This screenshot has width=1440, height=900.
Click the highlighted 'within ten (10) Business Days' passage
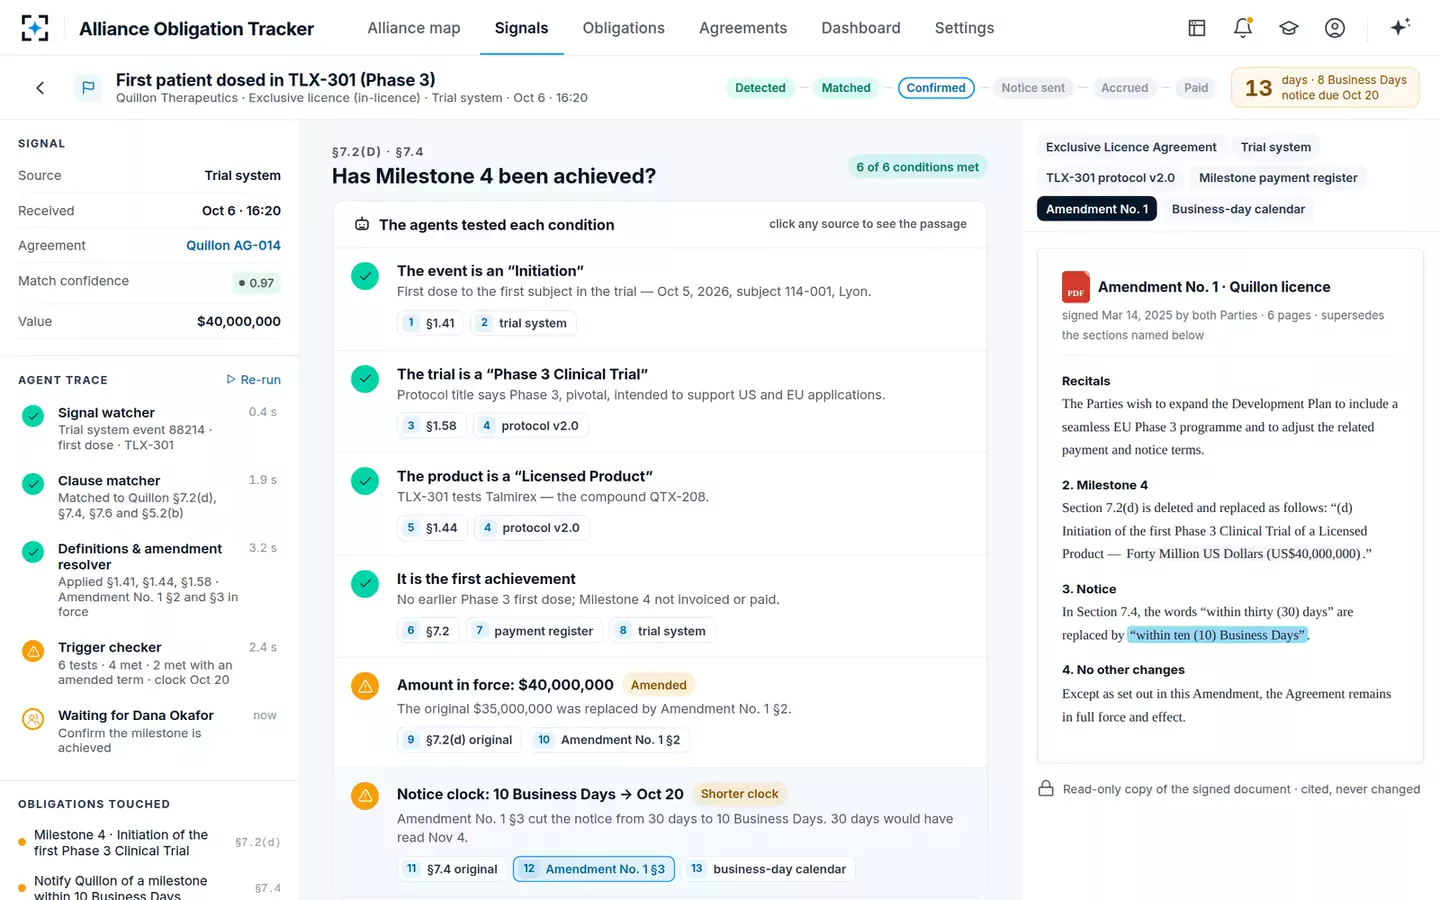tap(1217, 635)
